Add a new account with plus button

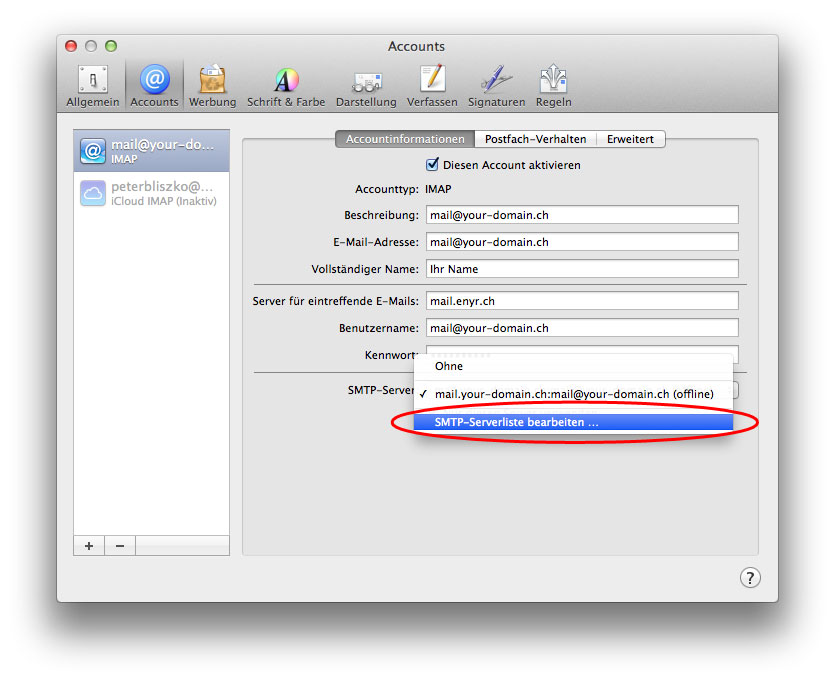click(89, 546)
